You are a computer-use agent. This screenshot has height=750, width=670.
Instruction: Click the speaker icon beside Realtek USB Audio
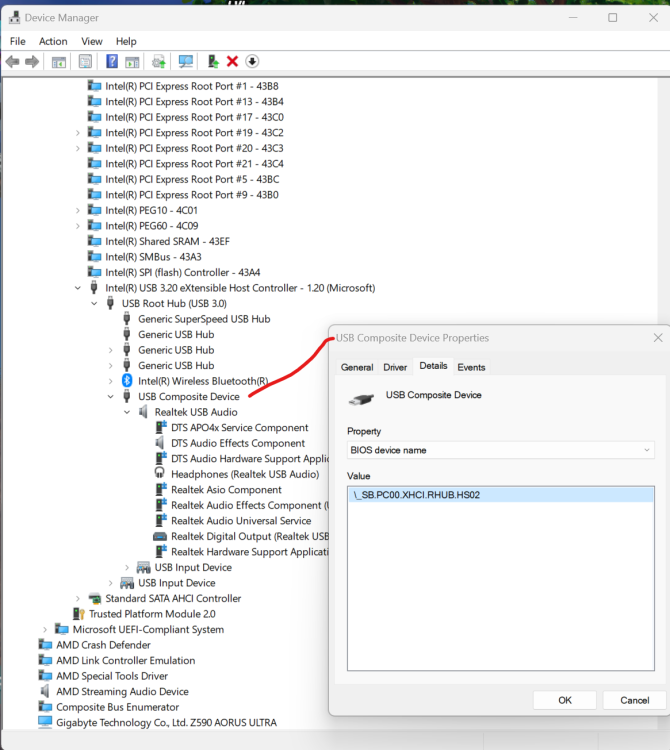pyautogui.click(x=143, y=412)
